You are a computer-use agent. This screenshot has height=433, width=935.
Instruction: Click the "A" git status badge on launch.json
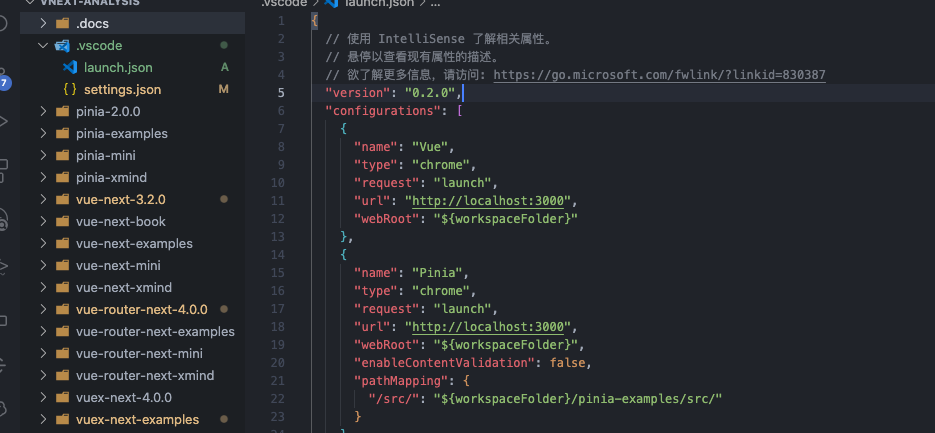[x=225, y=67]
